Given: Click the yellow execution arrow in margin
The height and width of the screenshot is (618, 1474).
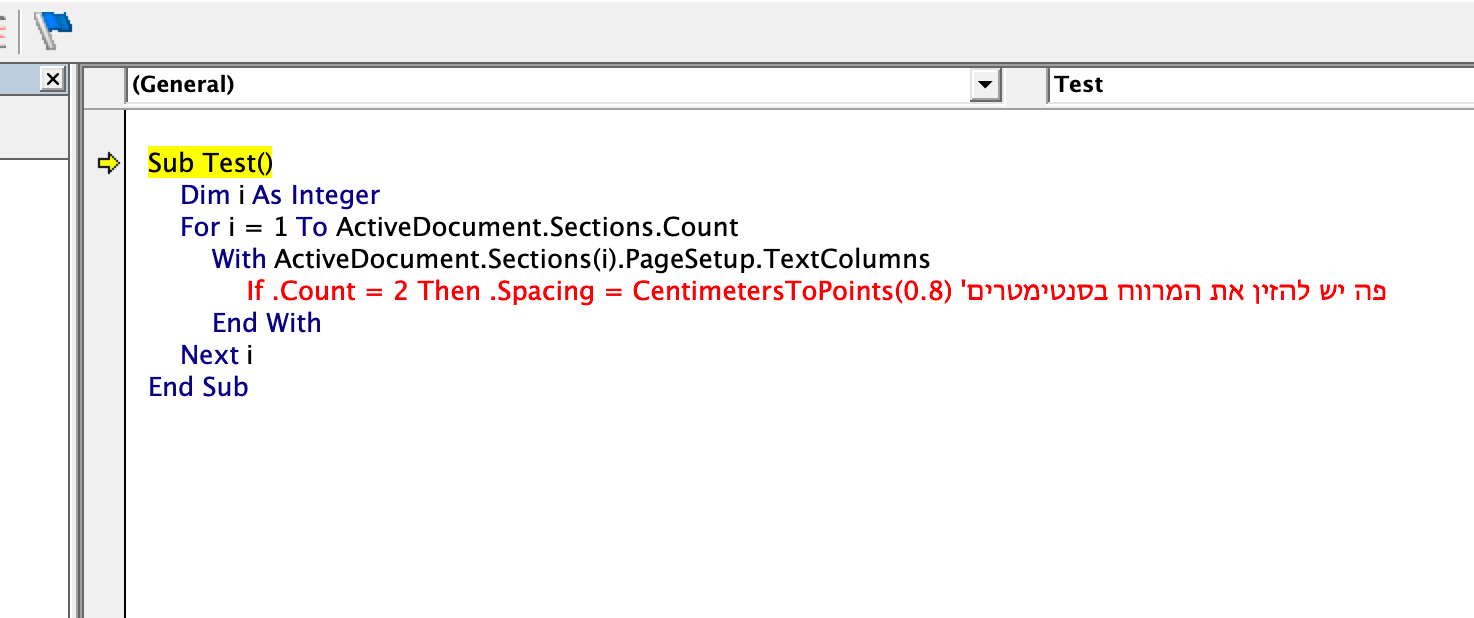Looking at the screenshot, I should pyautogui.click(x=108, y=163).
